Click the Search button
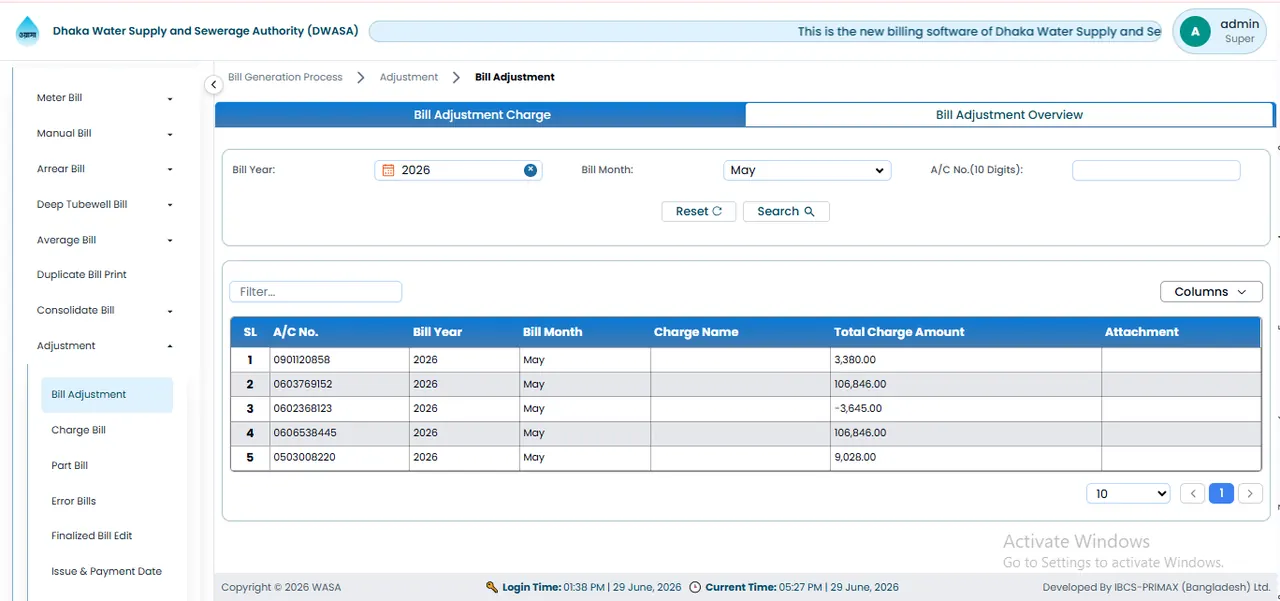1280x601 pixels. click(x=786, y=211)
